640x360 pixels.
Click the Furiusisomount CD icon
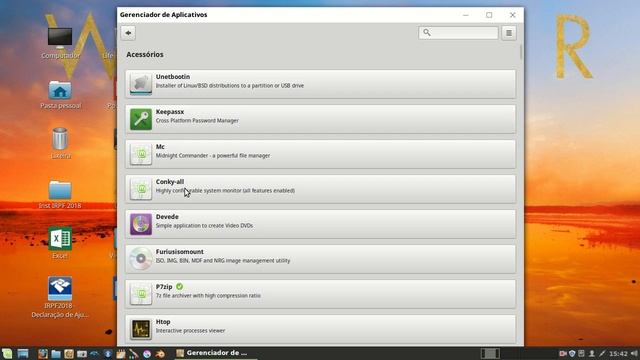pyautogui.click(x=141, y=259)
